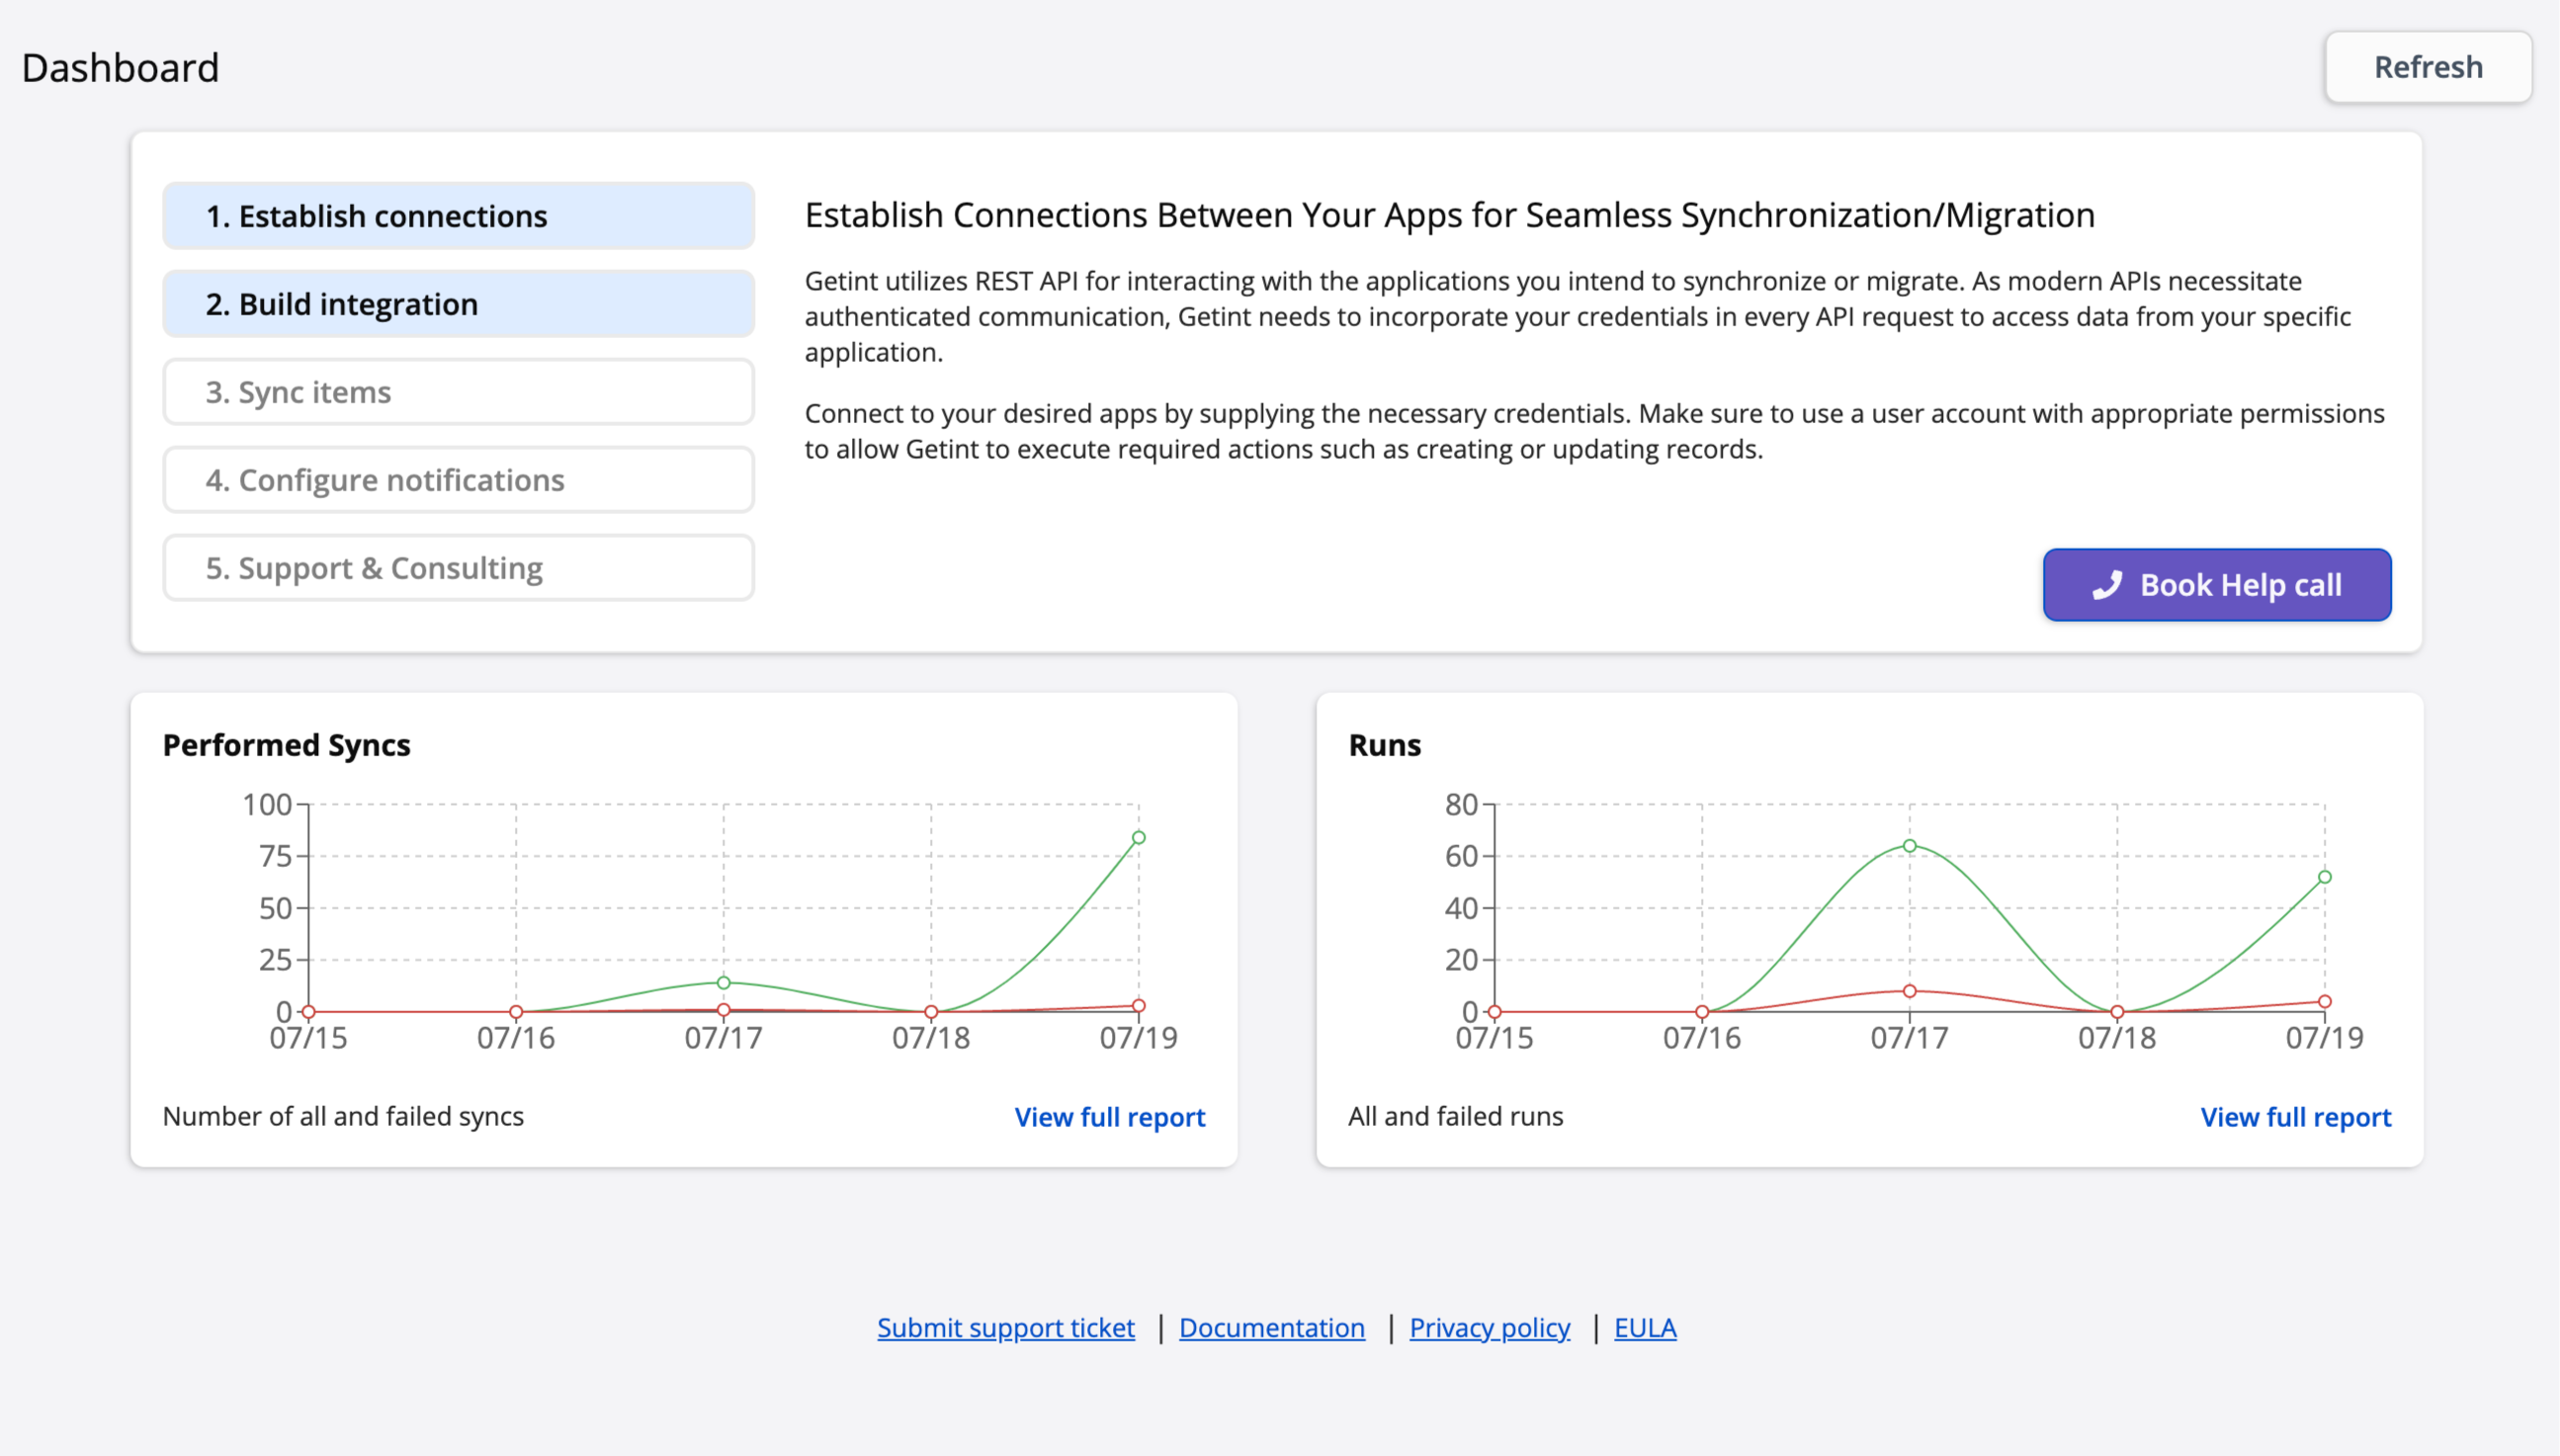2560x1456 pixels.
Task: Click the phone icon on Book Help call
Action: [x=2106, y=585]
